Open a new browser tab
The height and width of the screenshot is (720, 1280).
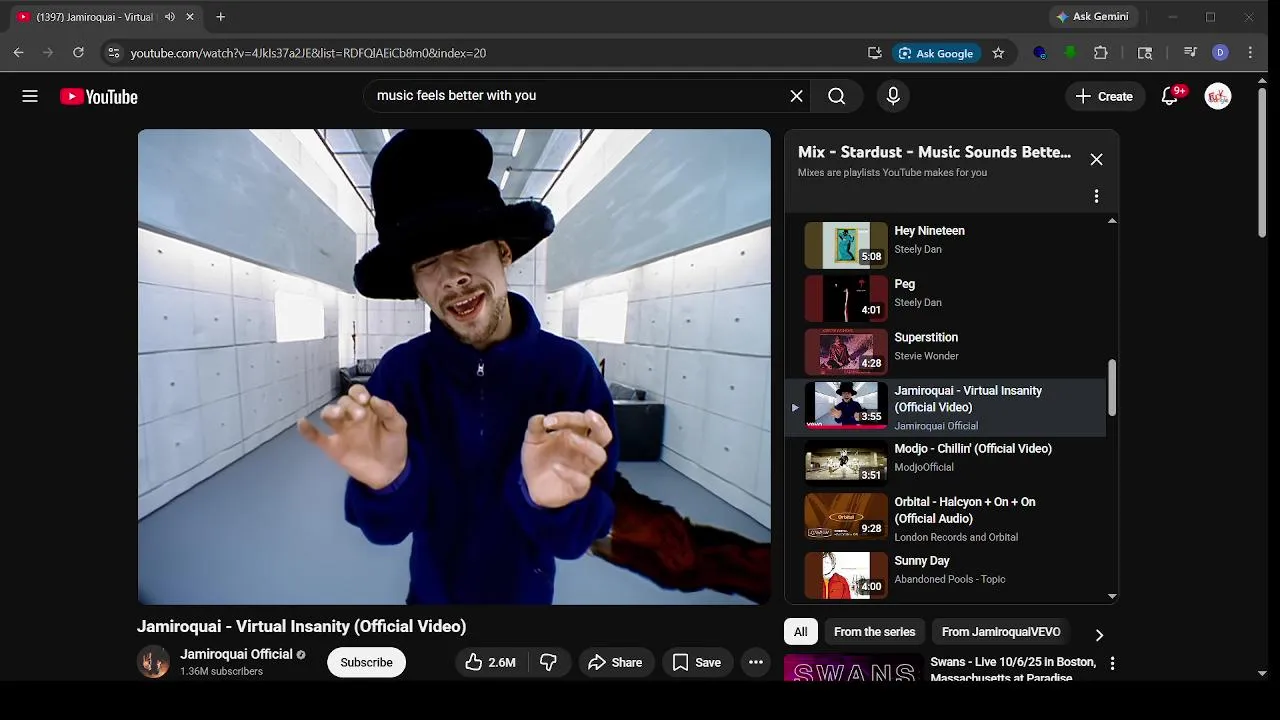point(220,17)
